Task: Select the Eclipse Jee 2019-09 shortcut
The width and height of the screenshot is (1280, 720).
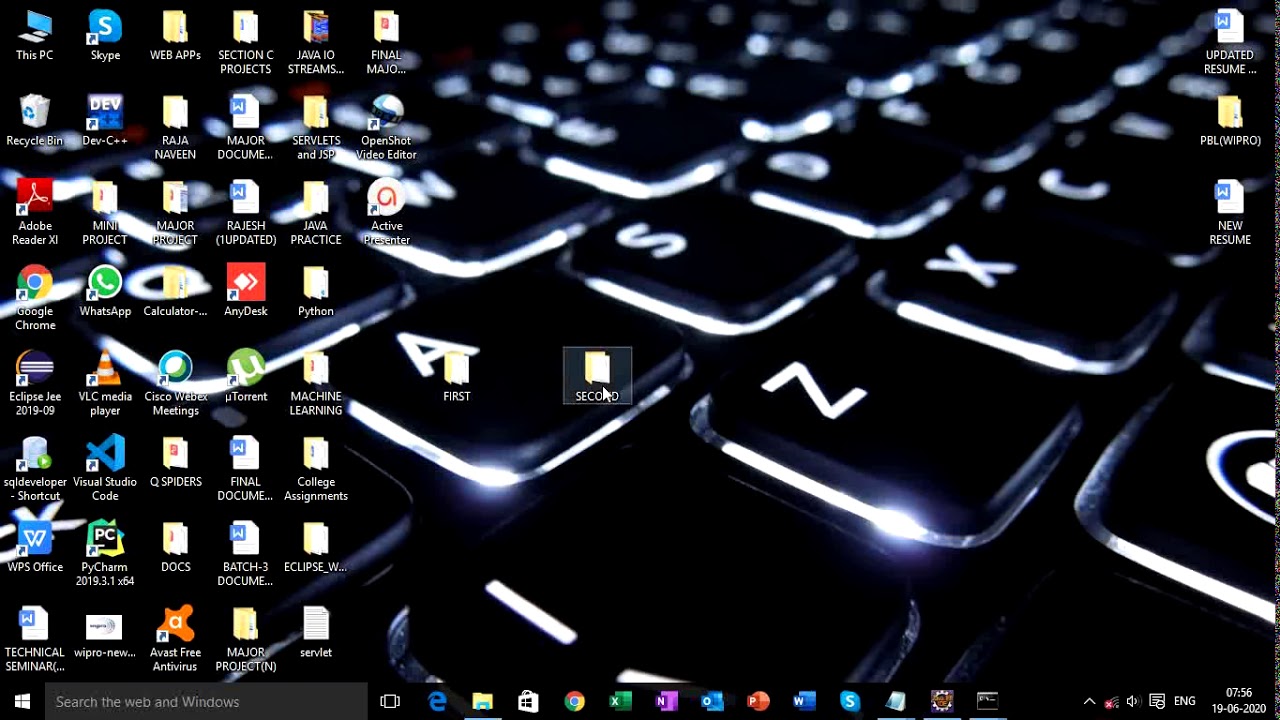Action: pyautogui.click(x=34, y=383)
